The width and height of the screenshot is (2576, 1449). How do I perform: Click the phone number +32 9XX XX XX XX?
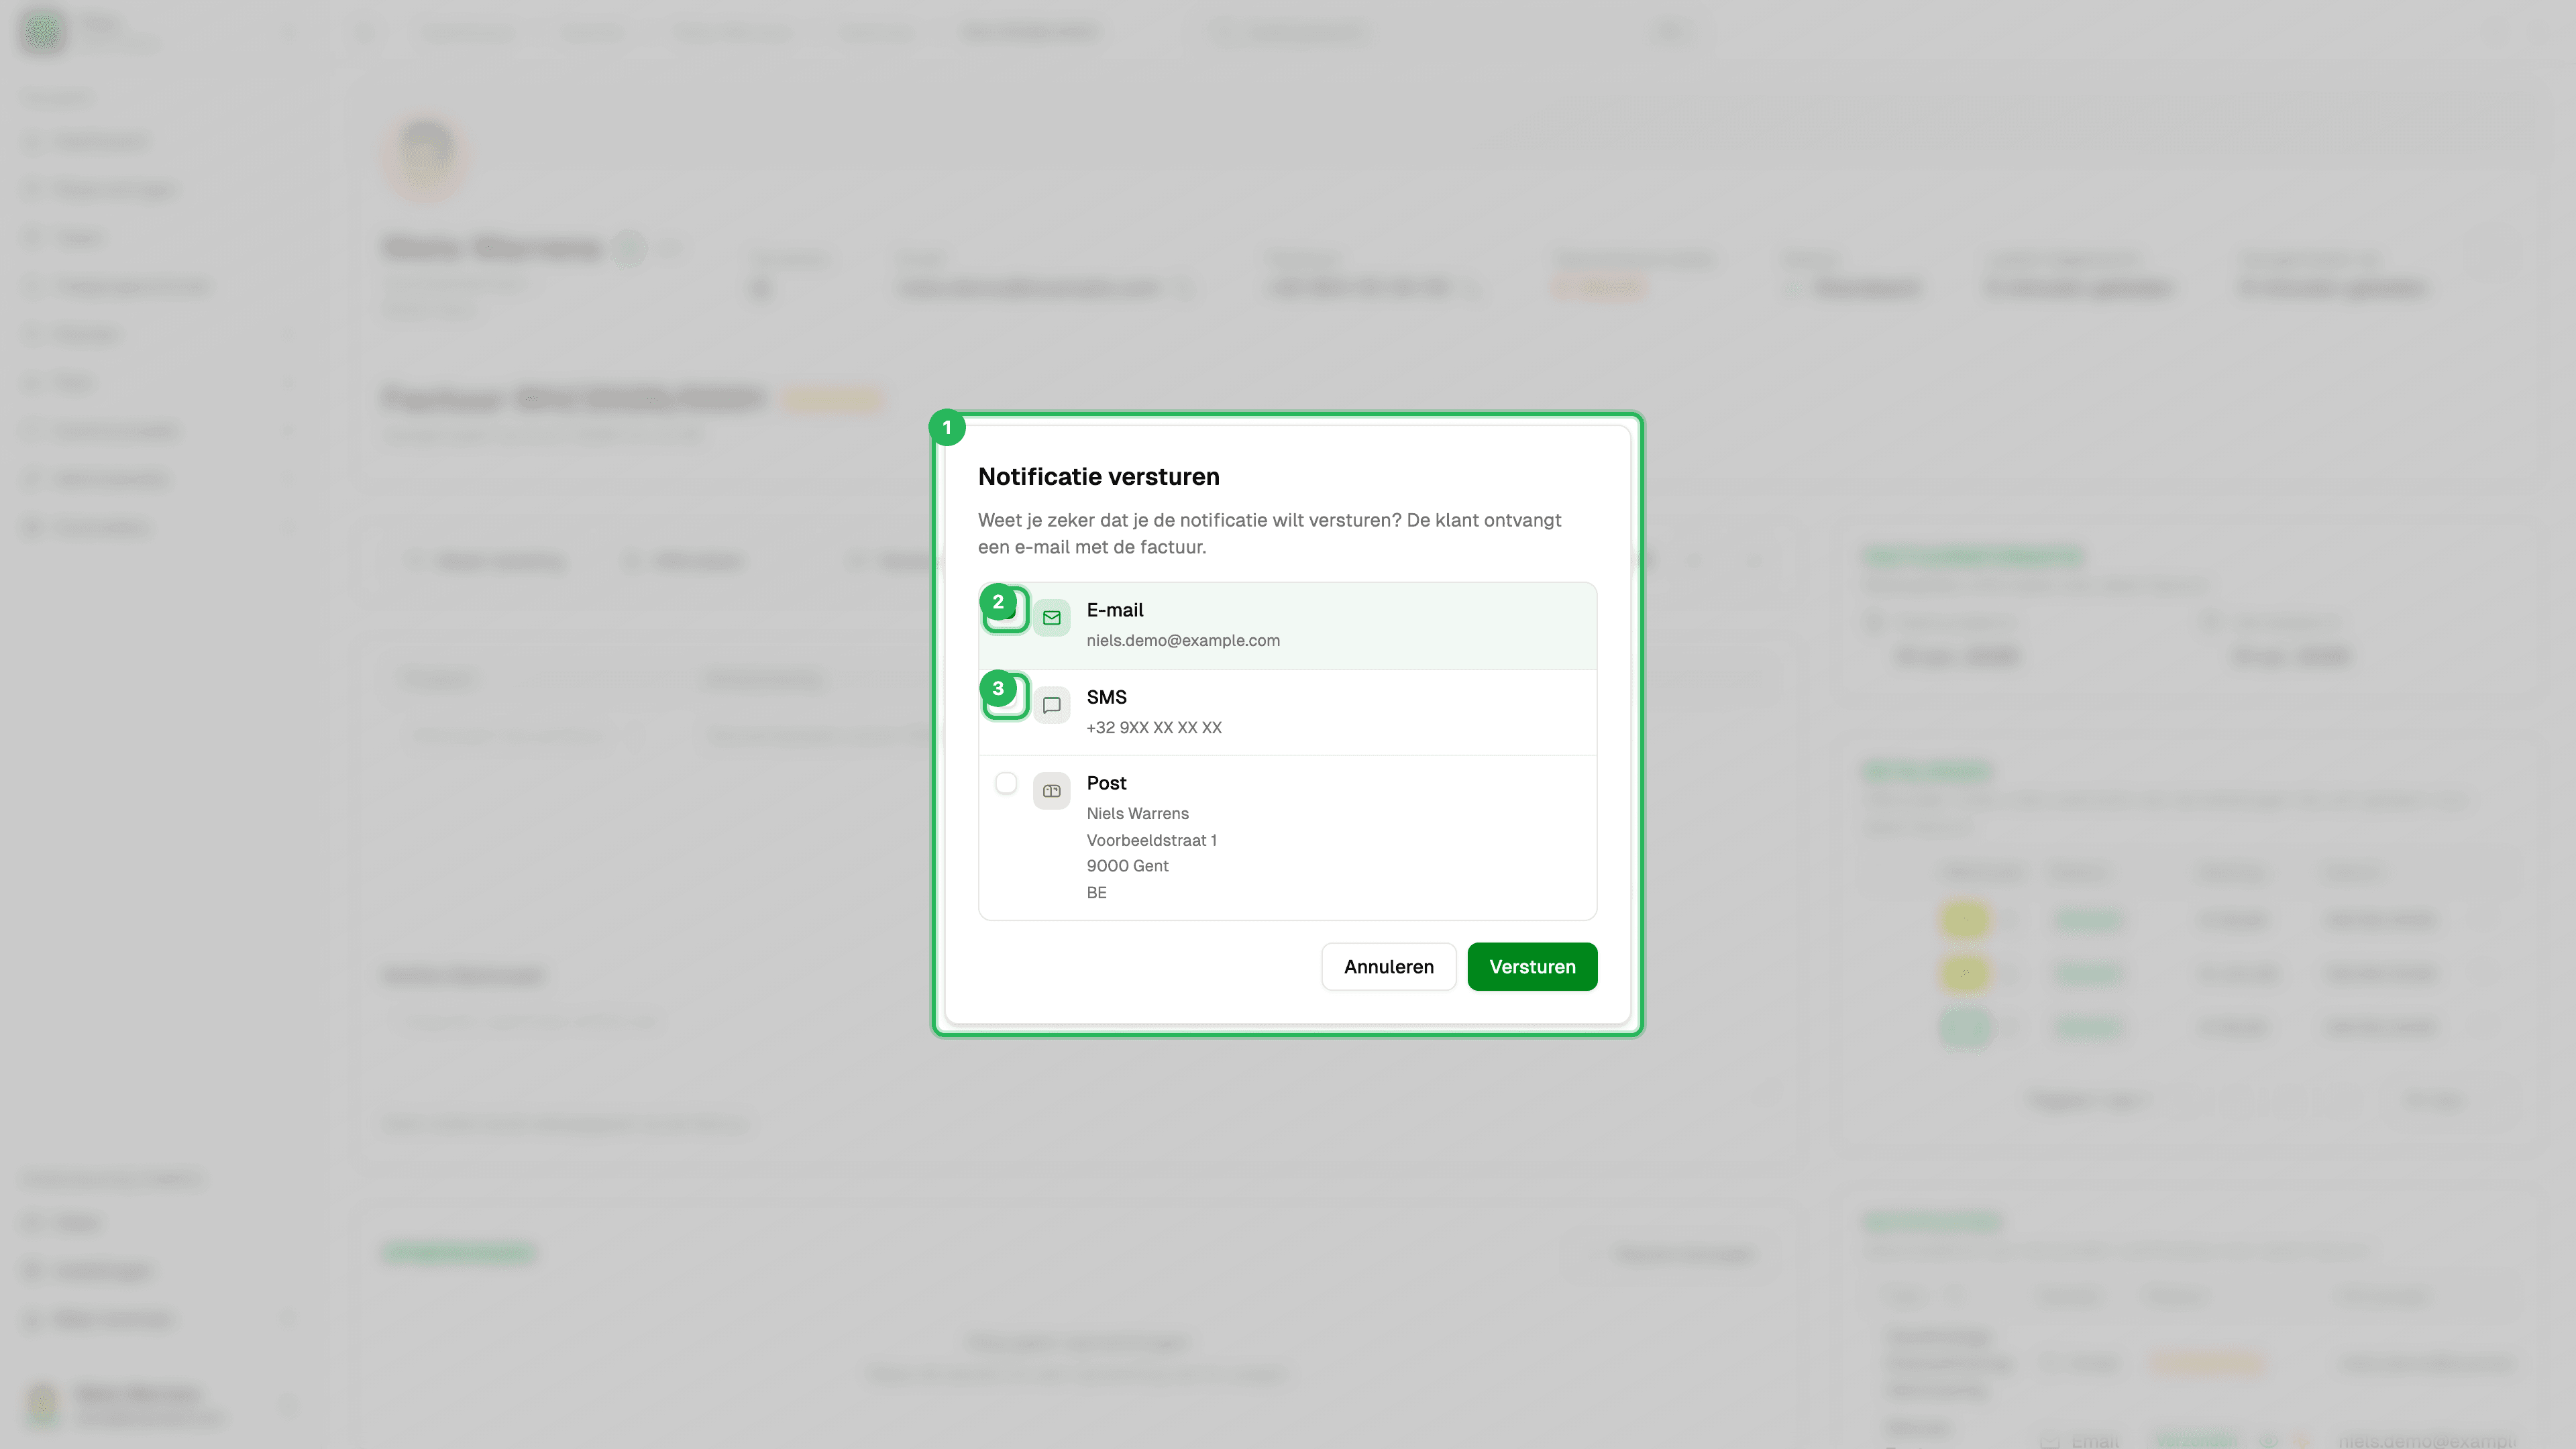click(1154, 727)
